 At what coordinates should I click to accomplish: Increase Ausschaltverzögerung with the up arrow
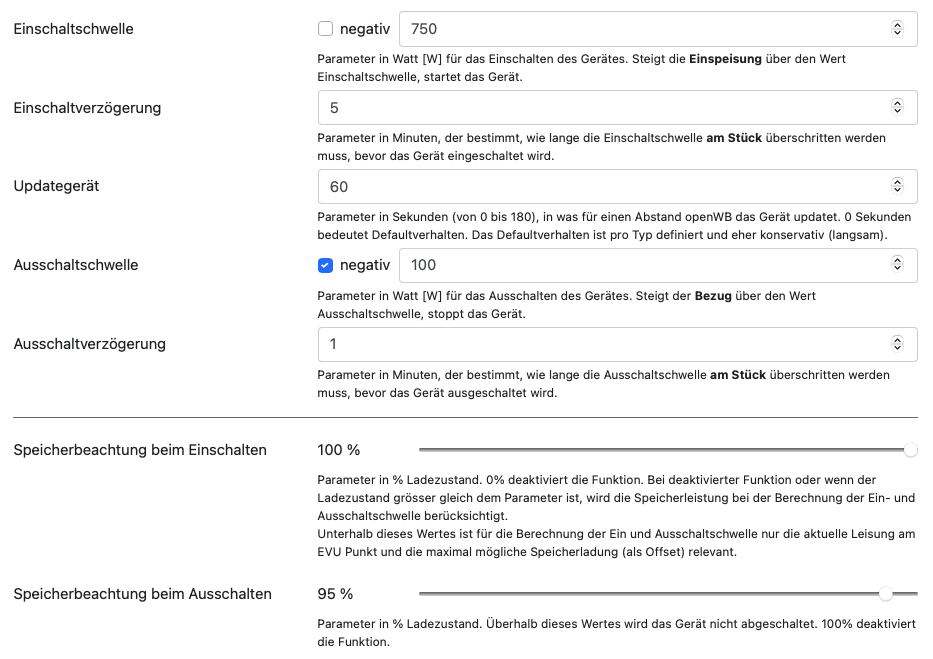click(897, 340)
